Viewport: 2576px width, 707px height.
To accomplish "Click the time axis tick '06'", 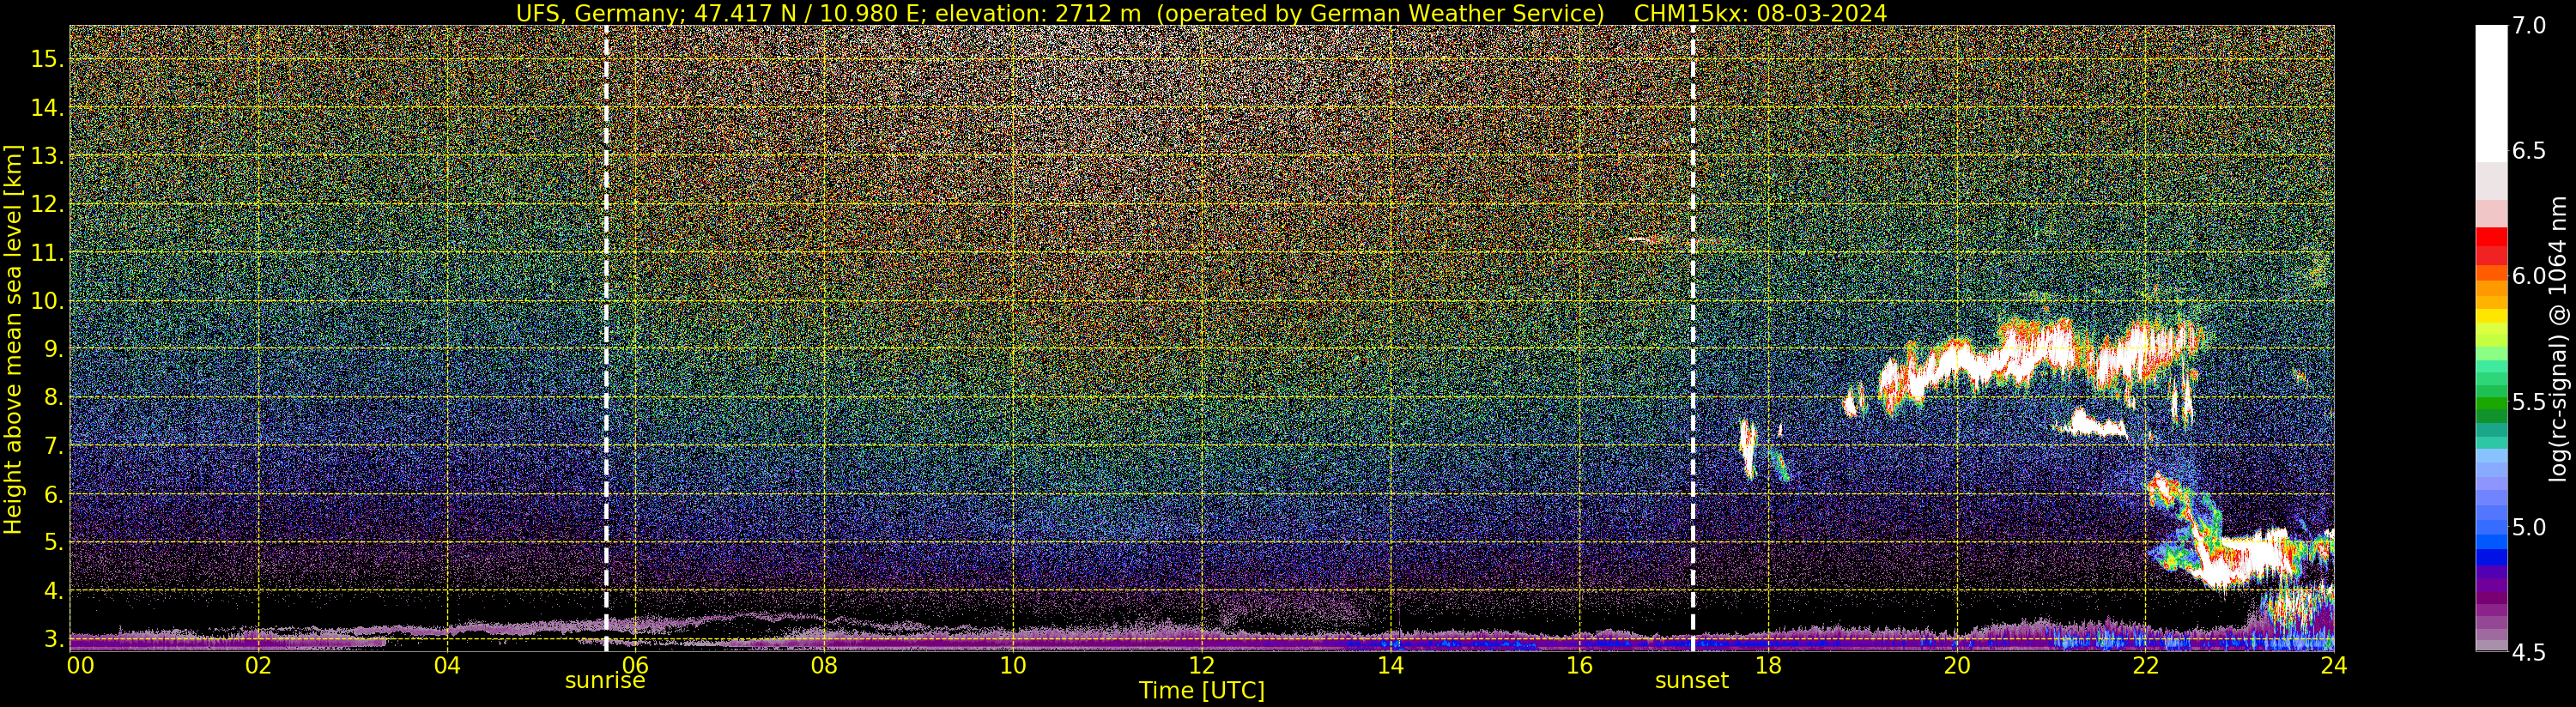I will coord(635,665).
